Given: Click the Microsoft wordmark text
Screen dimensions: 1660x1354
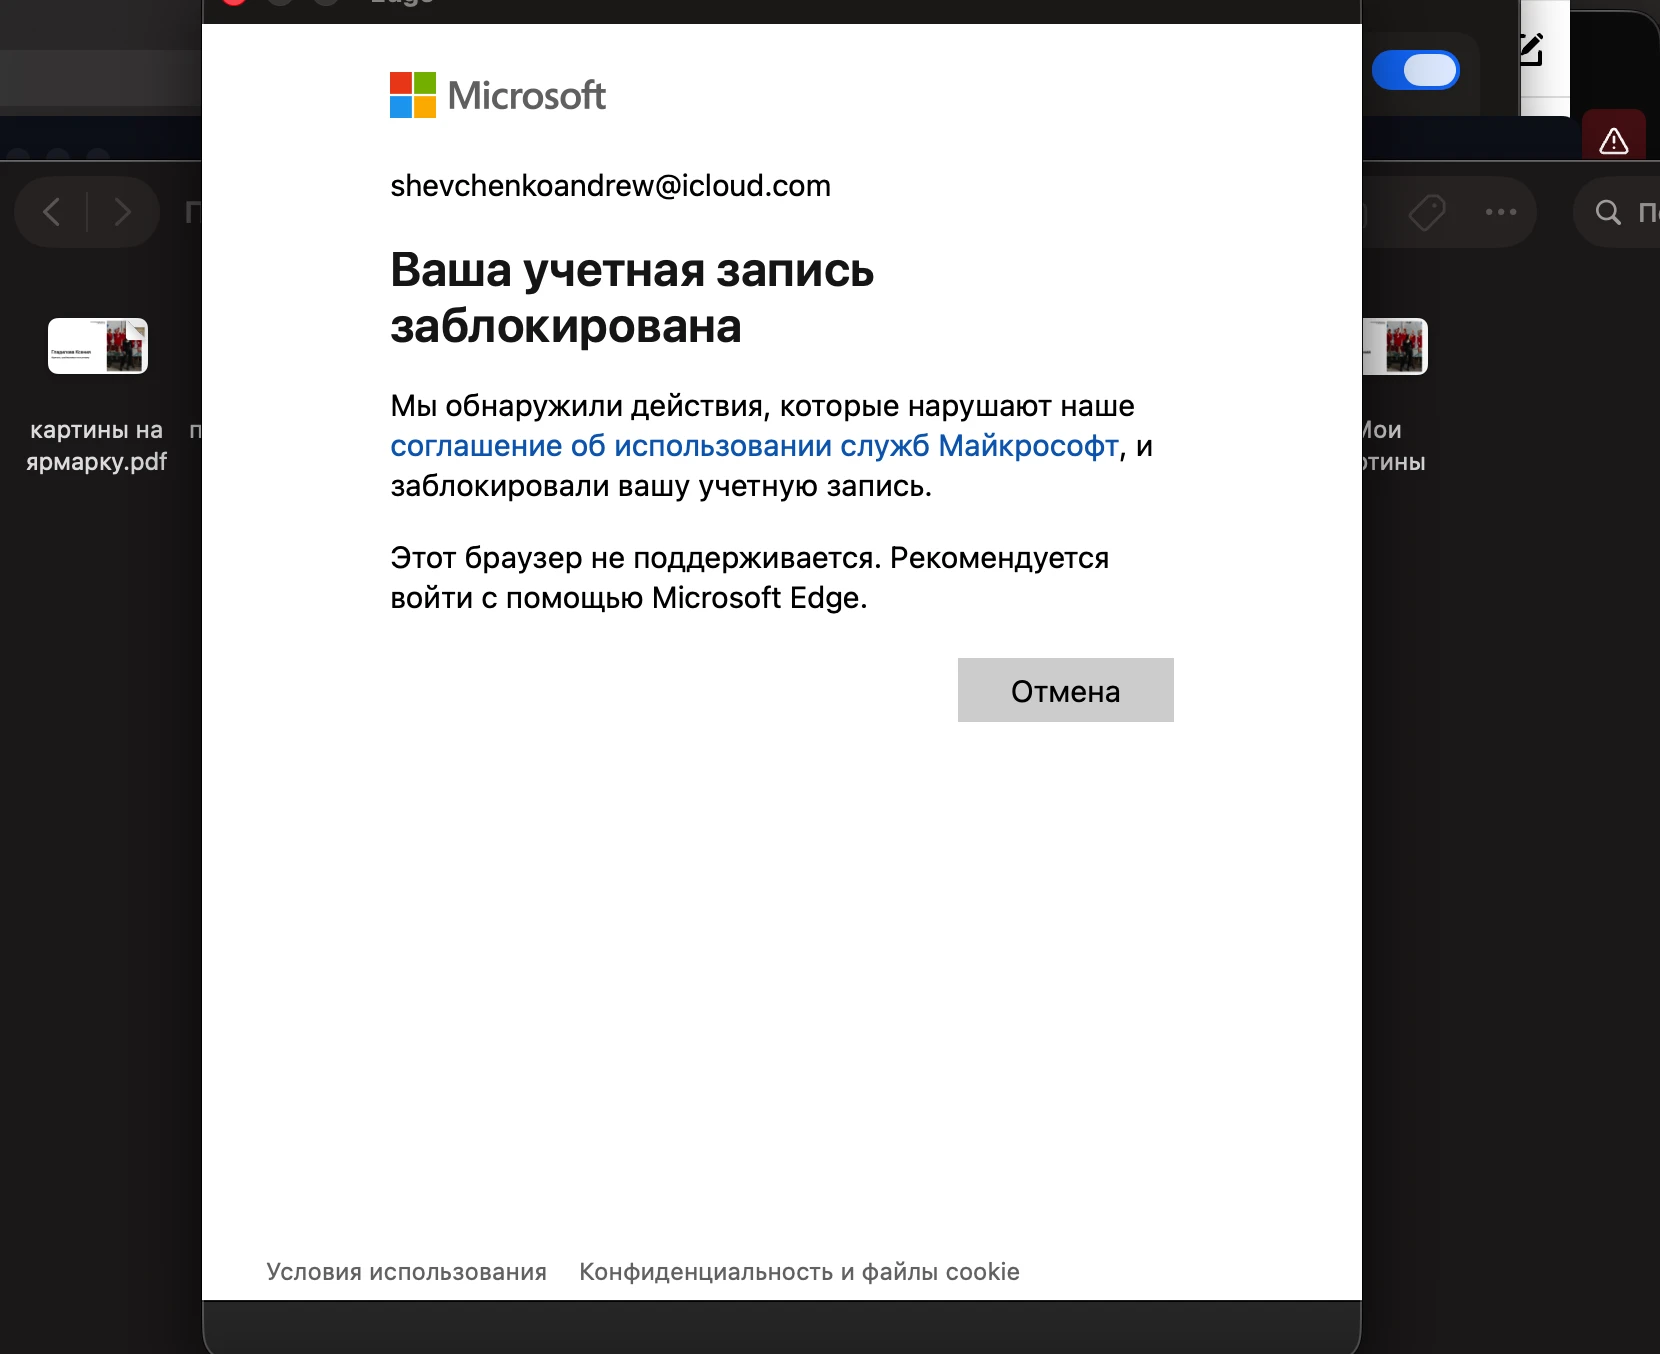Looking at the screenshot, I should coord(526,96).
